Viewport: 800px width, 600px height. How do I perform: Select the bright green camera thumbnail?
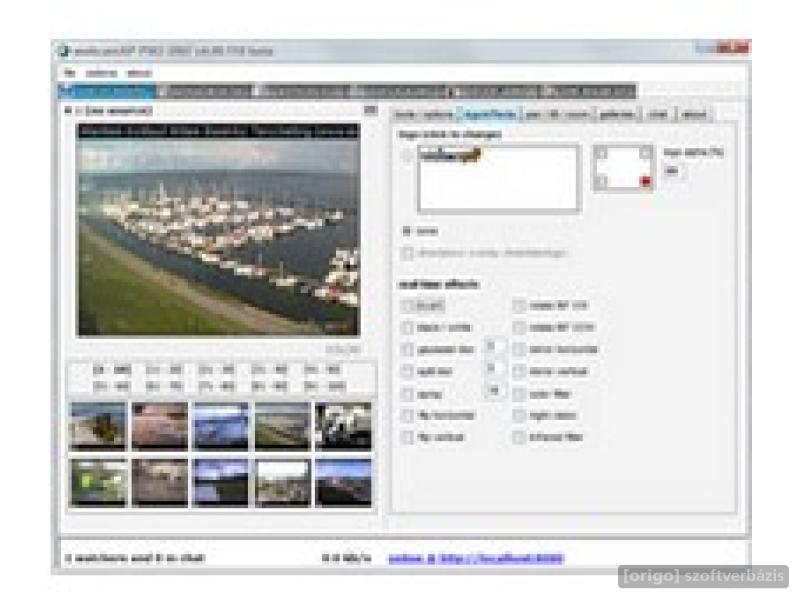[x=98, y=483]
